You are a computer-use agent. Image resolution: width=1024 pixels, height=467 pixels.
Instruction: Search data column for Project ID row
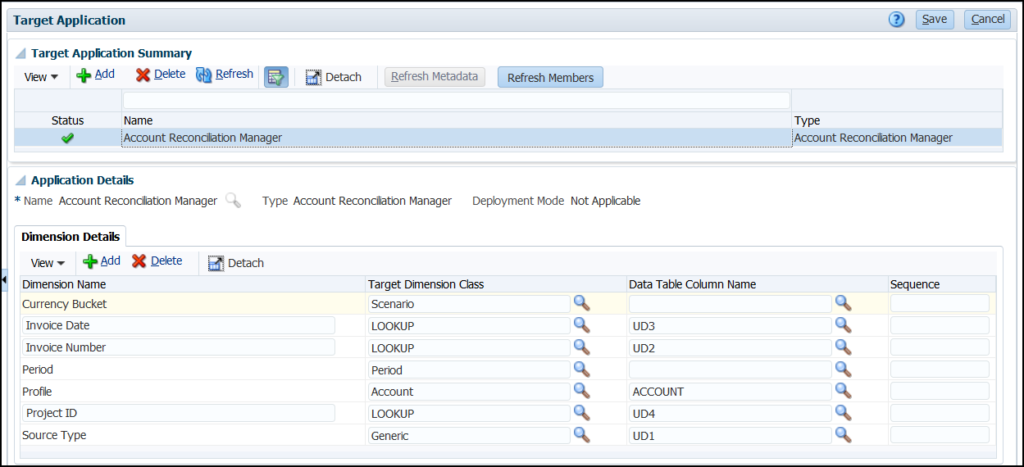[843, 413]
